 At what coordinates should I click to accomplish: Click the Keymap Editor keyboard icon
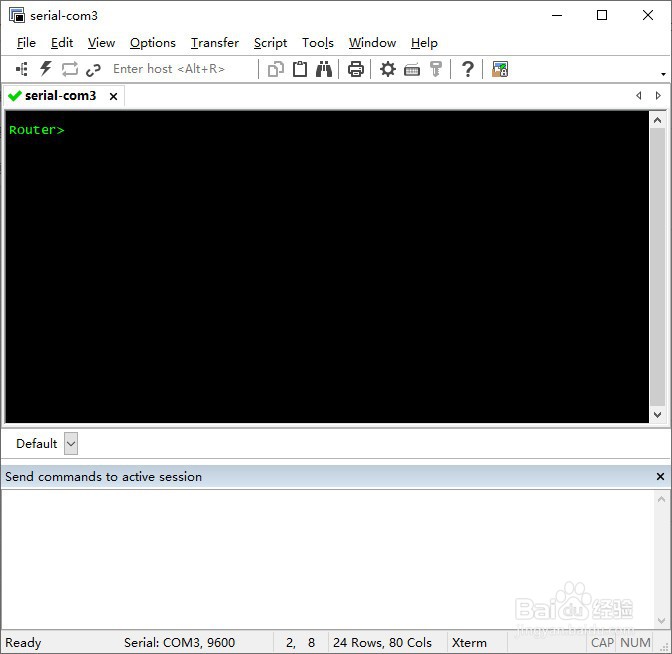pyautogui.click(x=412, y=69)
